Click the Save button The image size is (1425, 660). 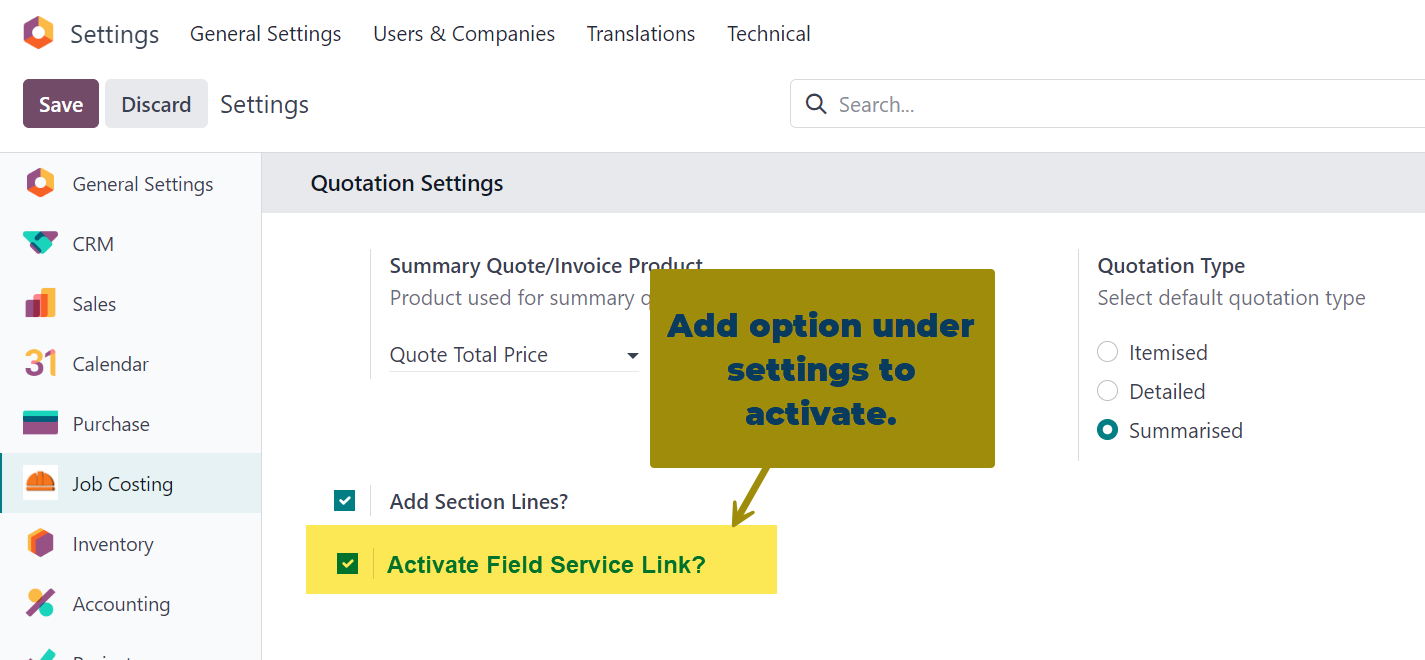61,104
